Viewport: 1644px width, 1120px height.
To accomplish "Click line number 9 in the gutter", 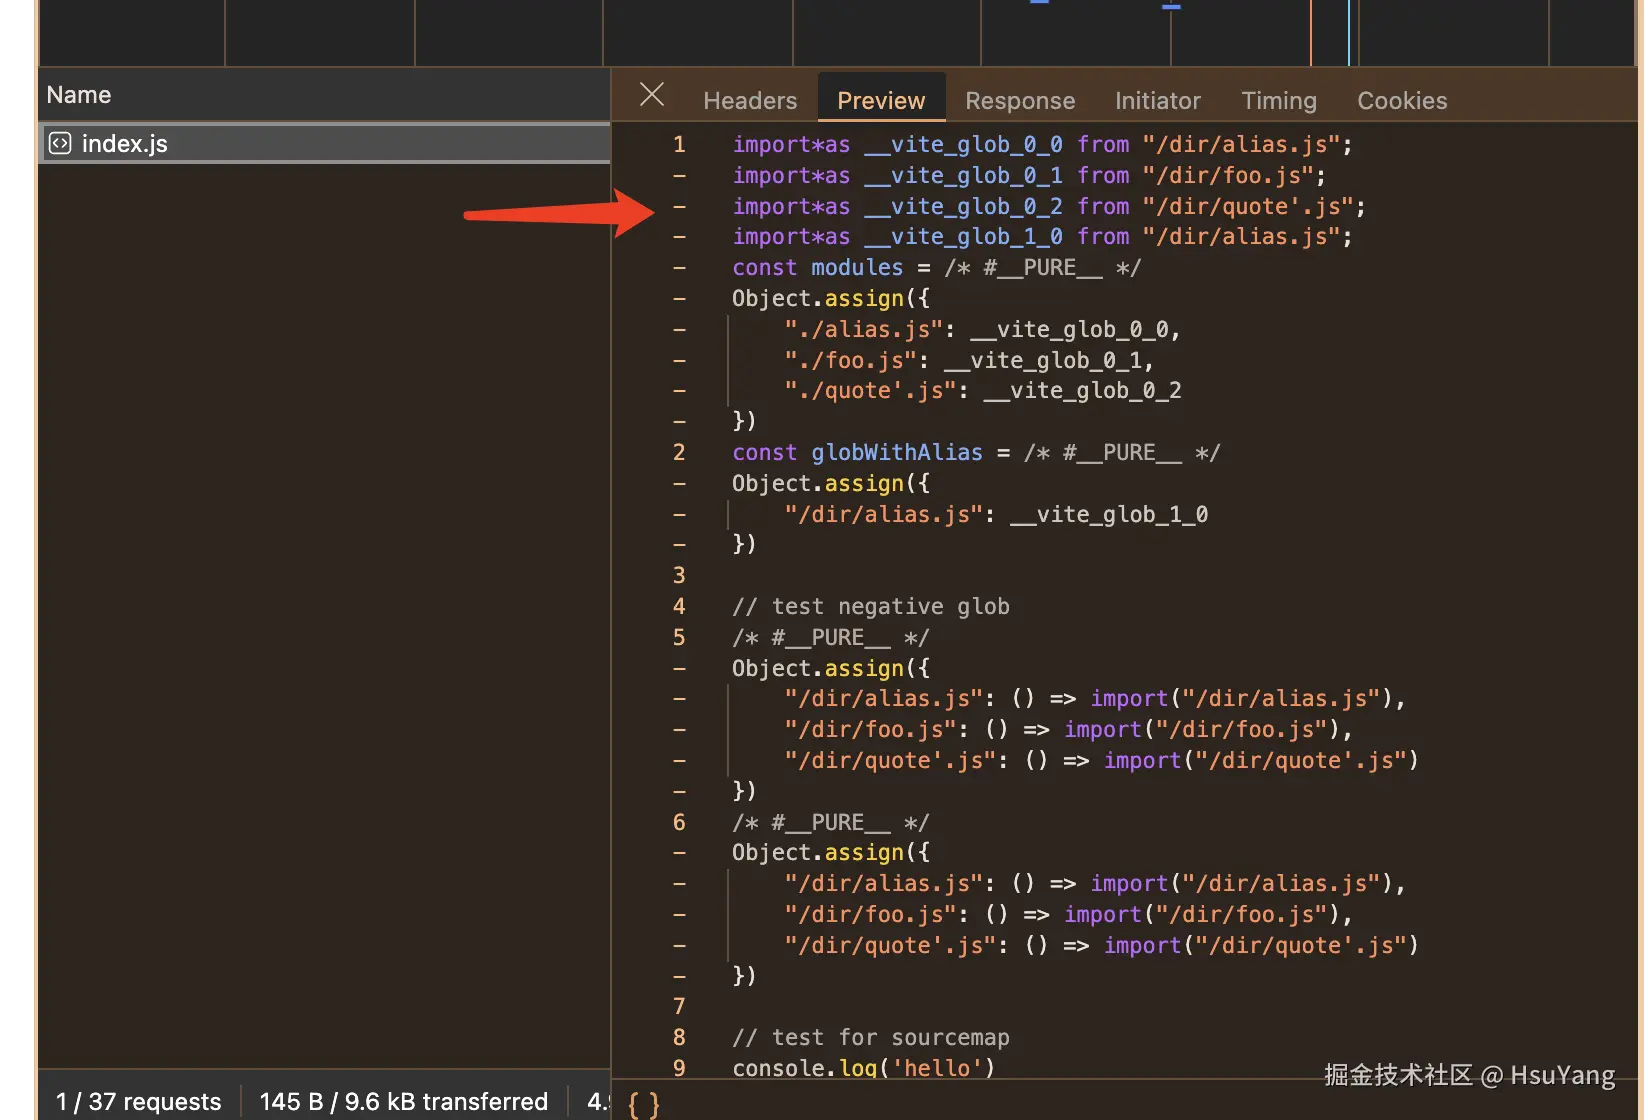I will coord(679,1069).
